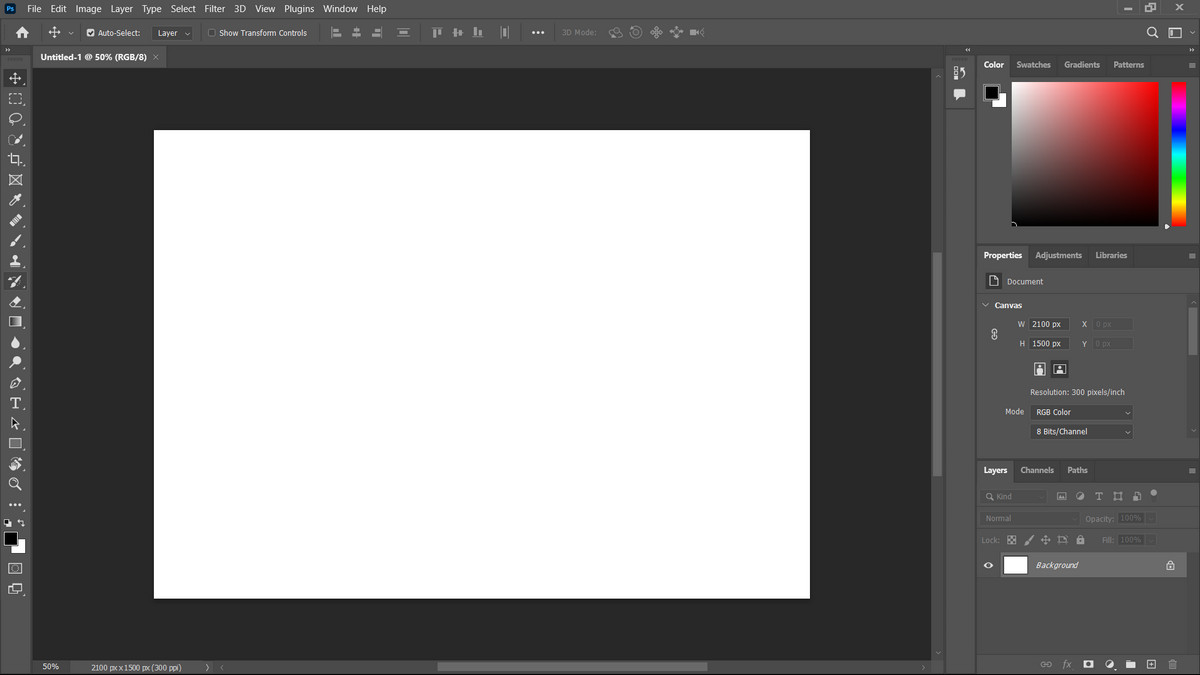Hide the Background layer visibility eye
Viewport: 1200px width, 675px height.
(x=988, y=565)
